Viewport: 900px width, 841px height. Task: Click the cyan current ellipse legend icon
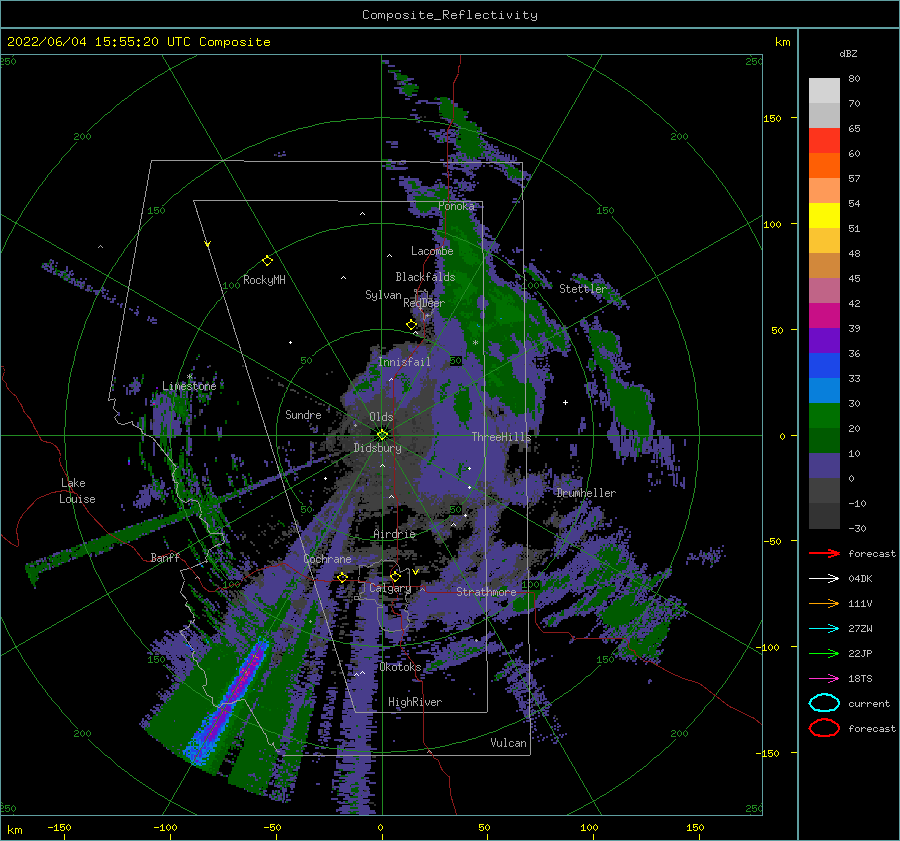pyautogui.click(x=824, y=703)
